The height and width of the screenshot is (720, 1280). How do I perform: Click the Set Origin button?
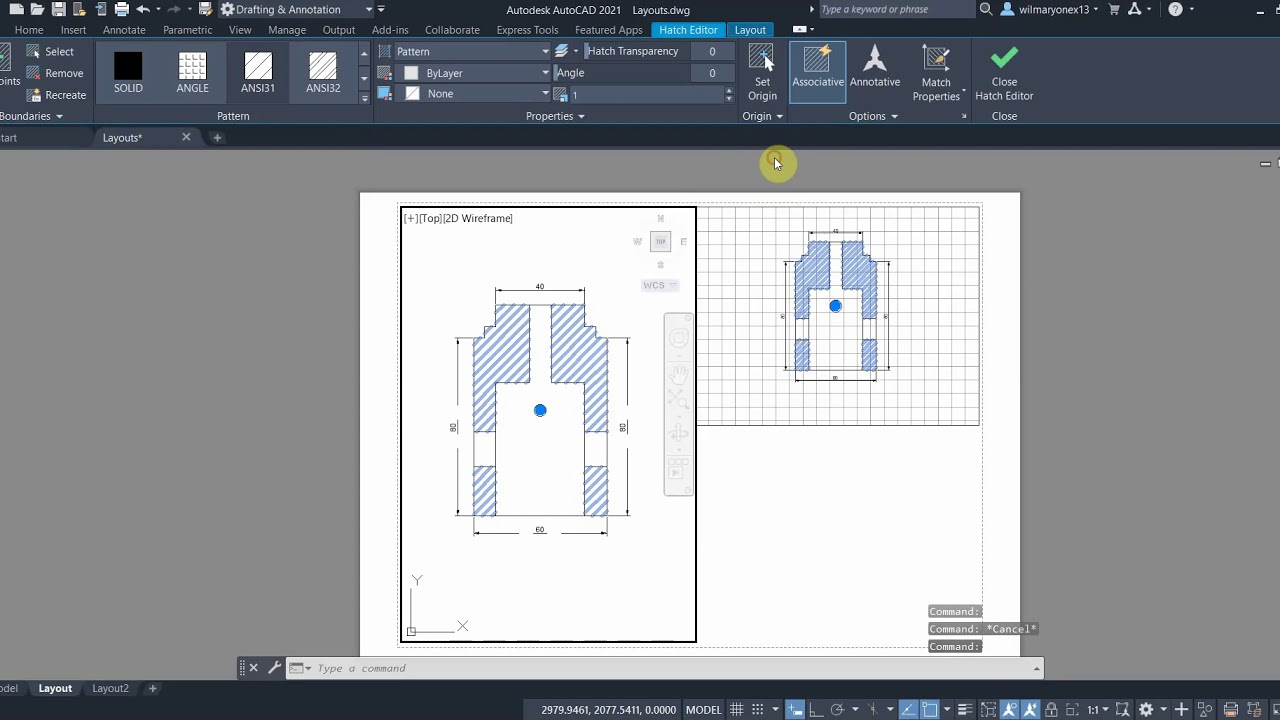tap(762, 73)
